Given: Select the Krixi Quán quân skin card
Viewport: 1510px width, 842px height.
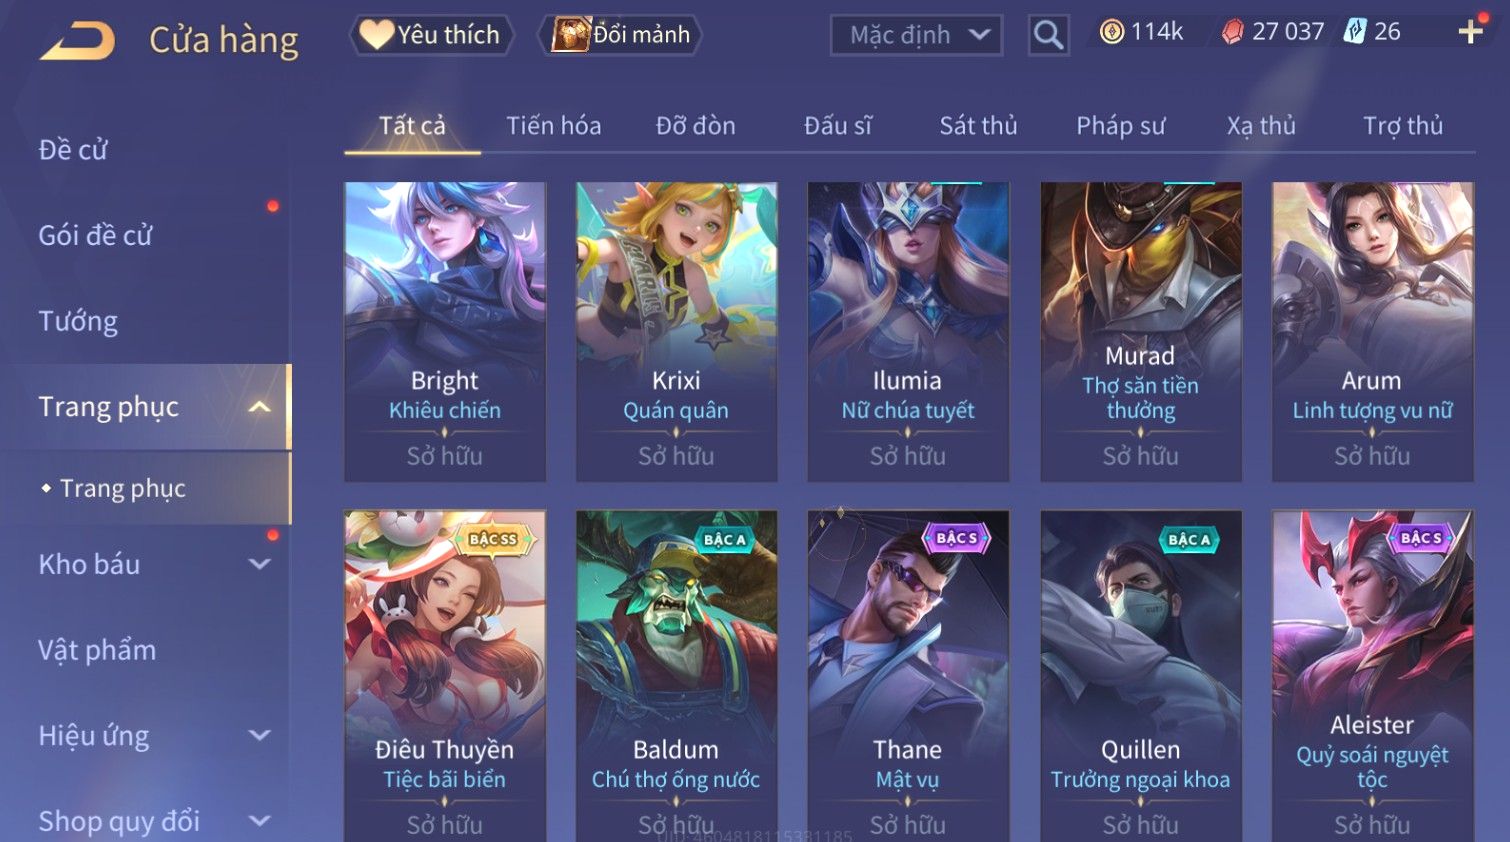Looking at the screenshot, I should [676, 332].
